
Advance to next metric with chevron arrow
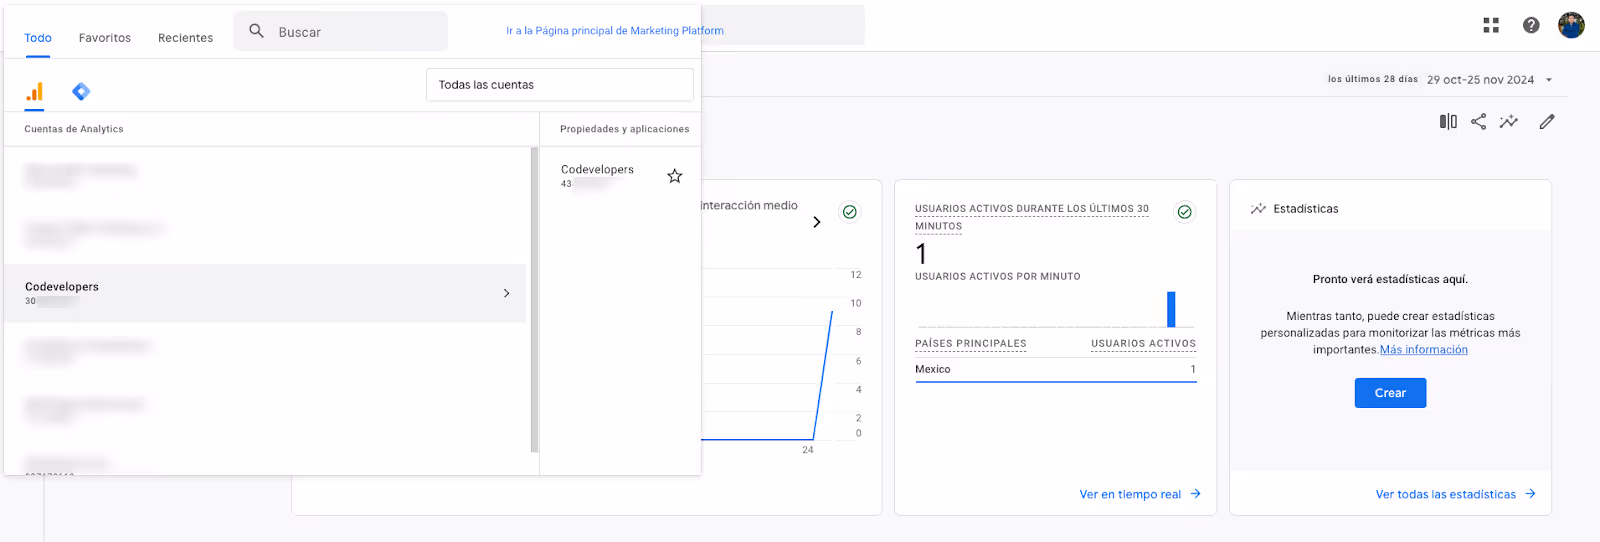(x=817, y=222)
